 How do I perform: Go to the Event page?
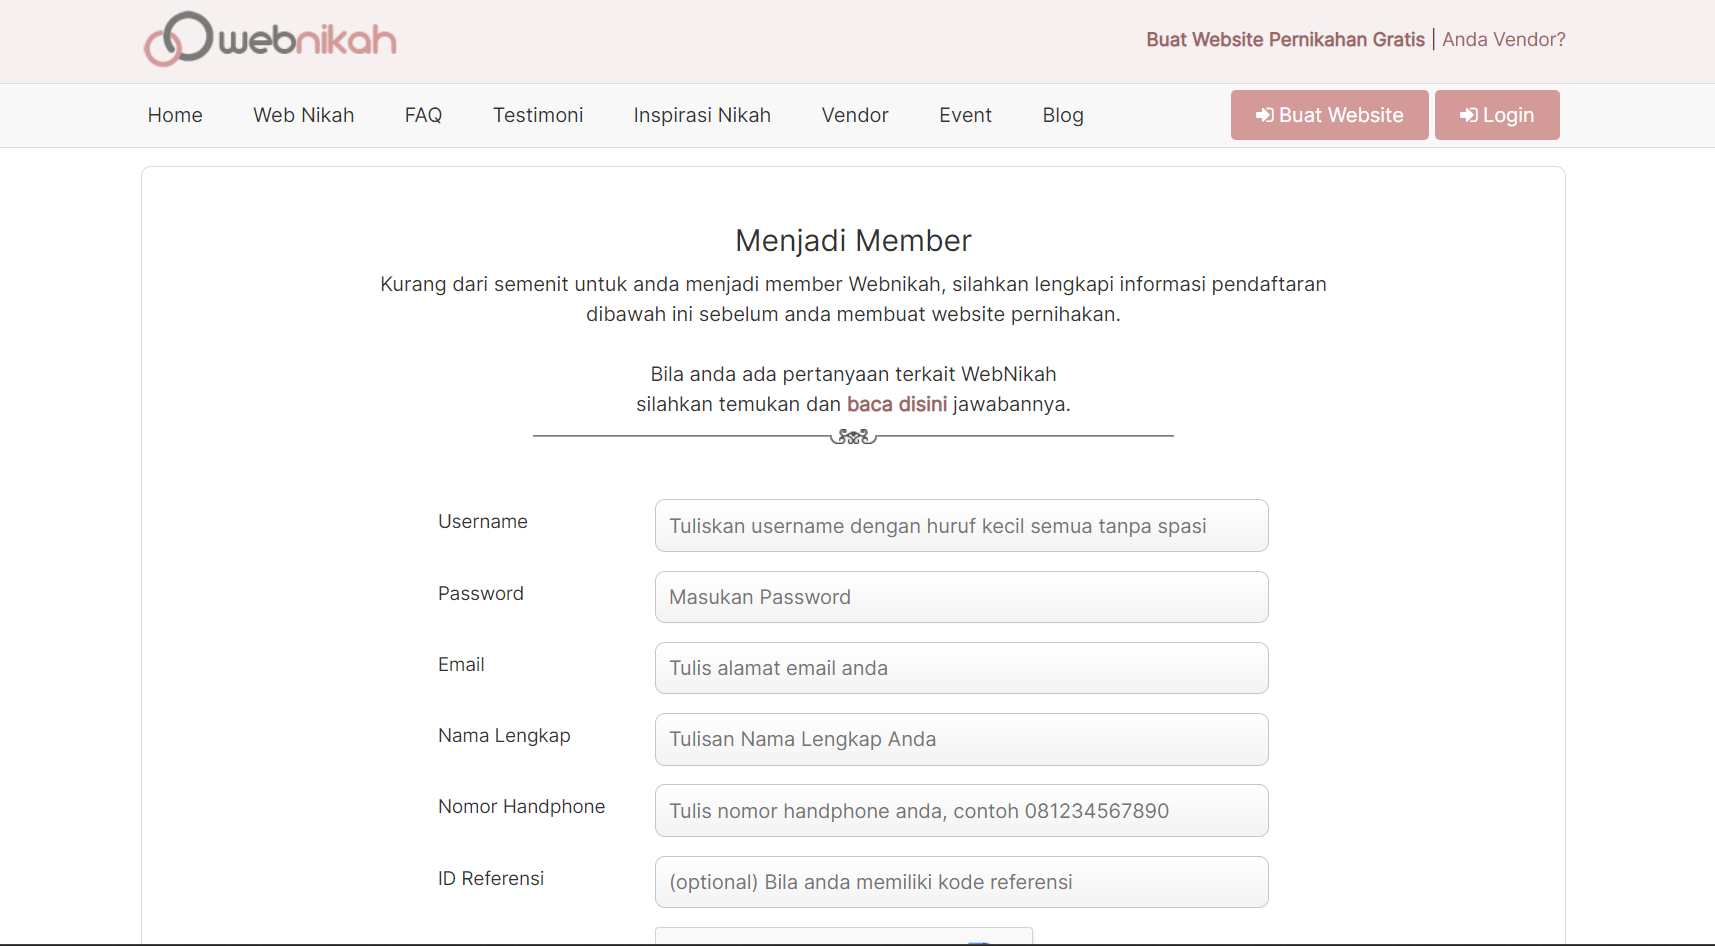[965, 115]
